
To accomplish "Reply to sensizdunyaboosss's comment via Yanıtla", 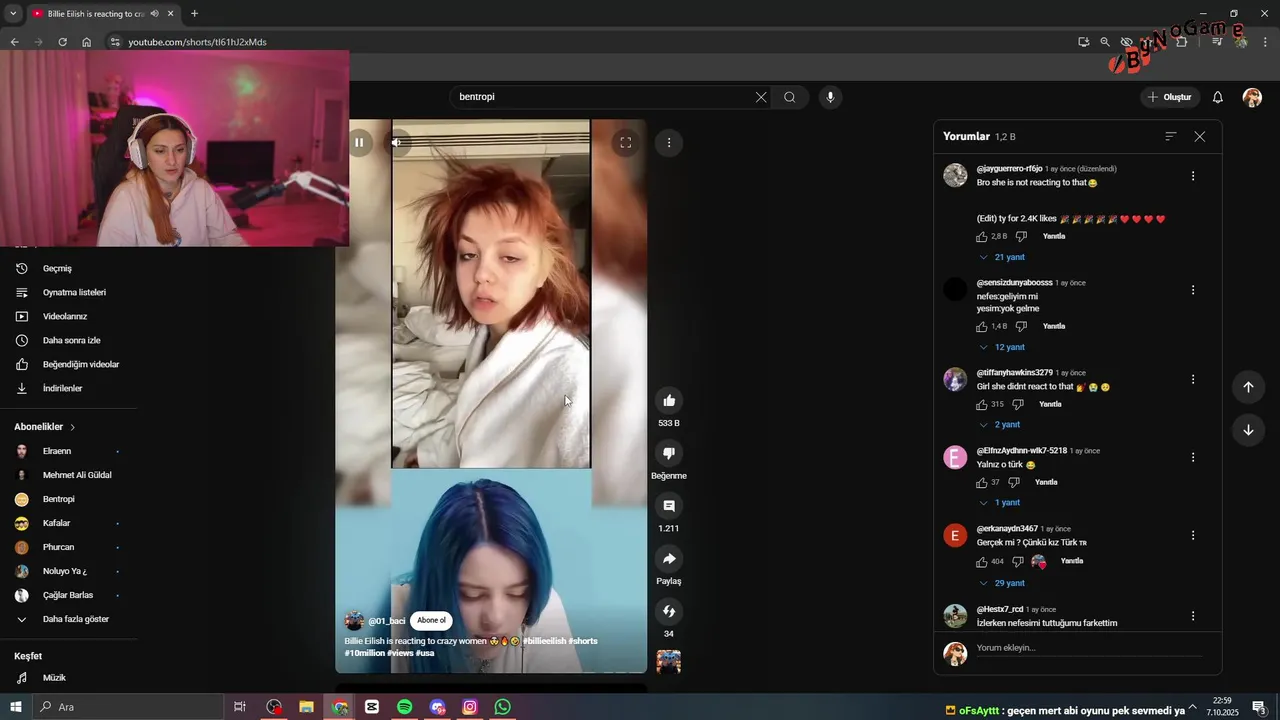I will (x=1054, y=326).
